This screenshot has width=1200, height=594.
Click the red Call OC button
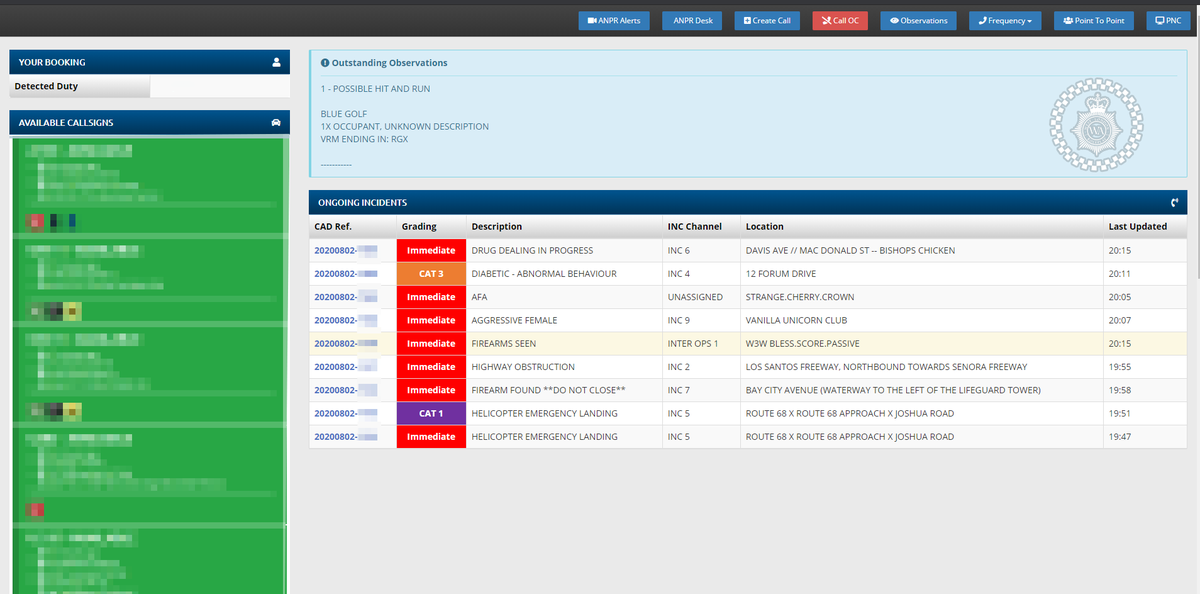click(x=840, y=20)
